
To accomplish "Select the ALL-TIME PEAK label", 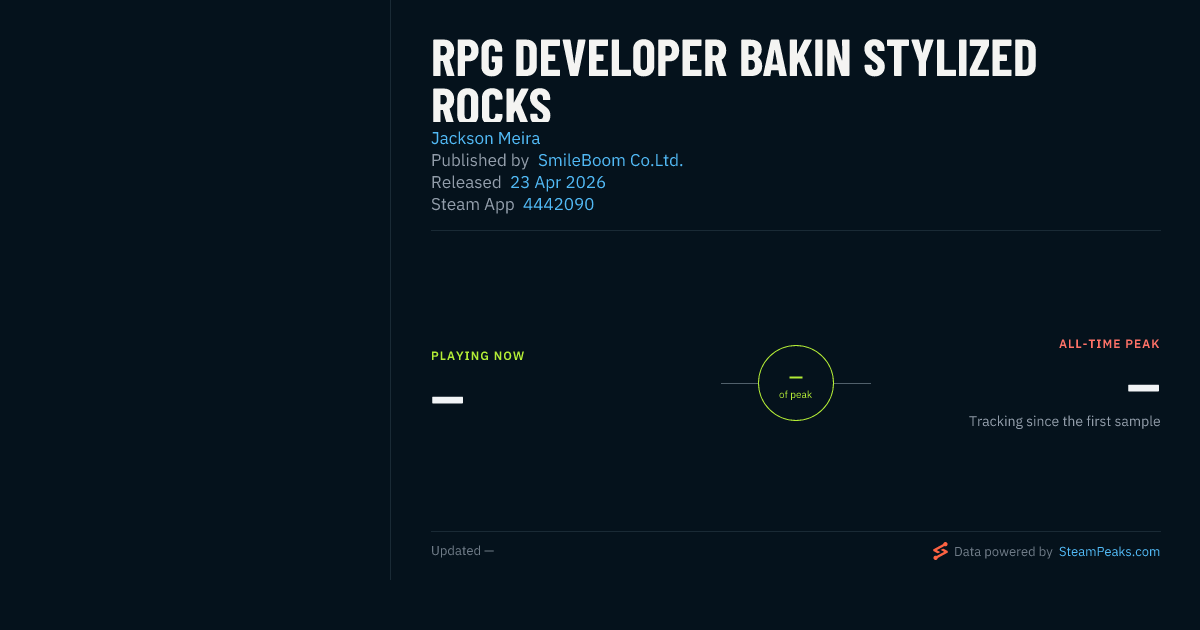I will click(x=1109, y=344).
